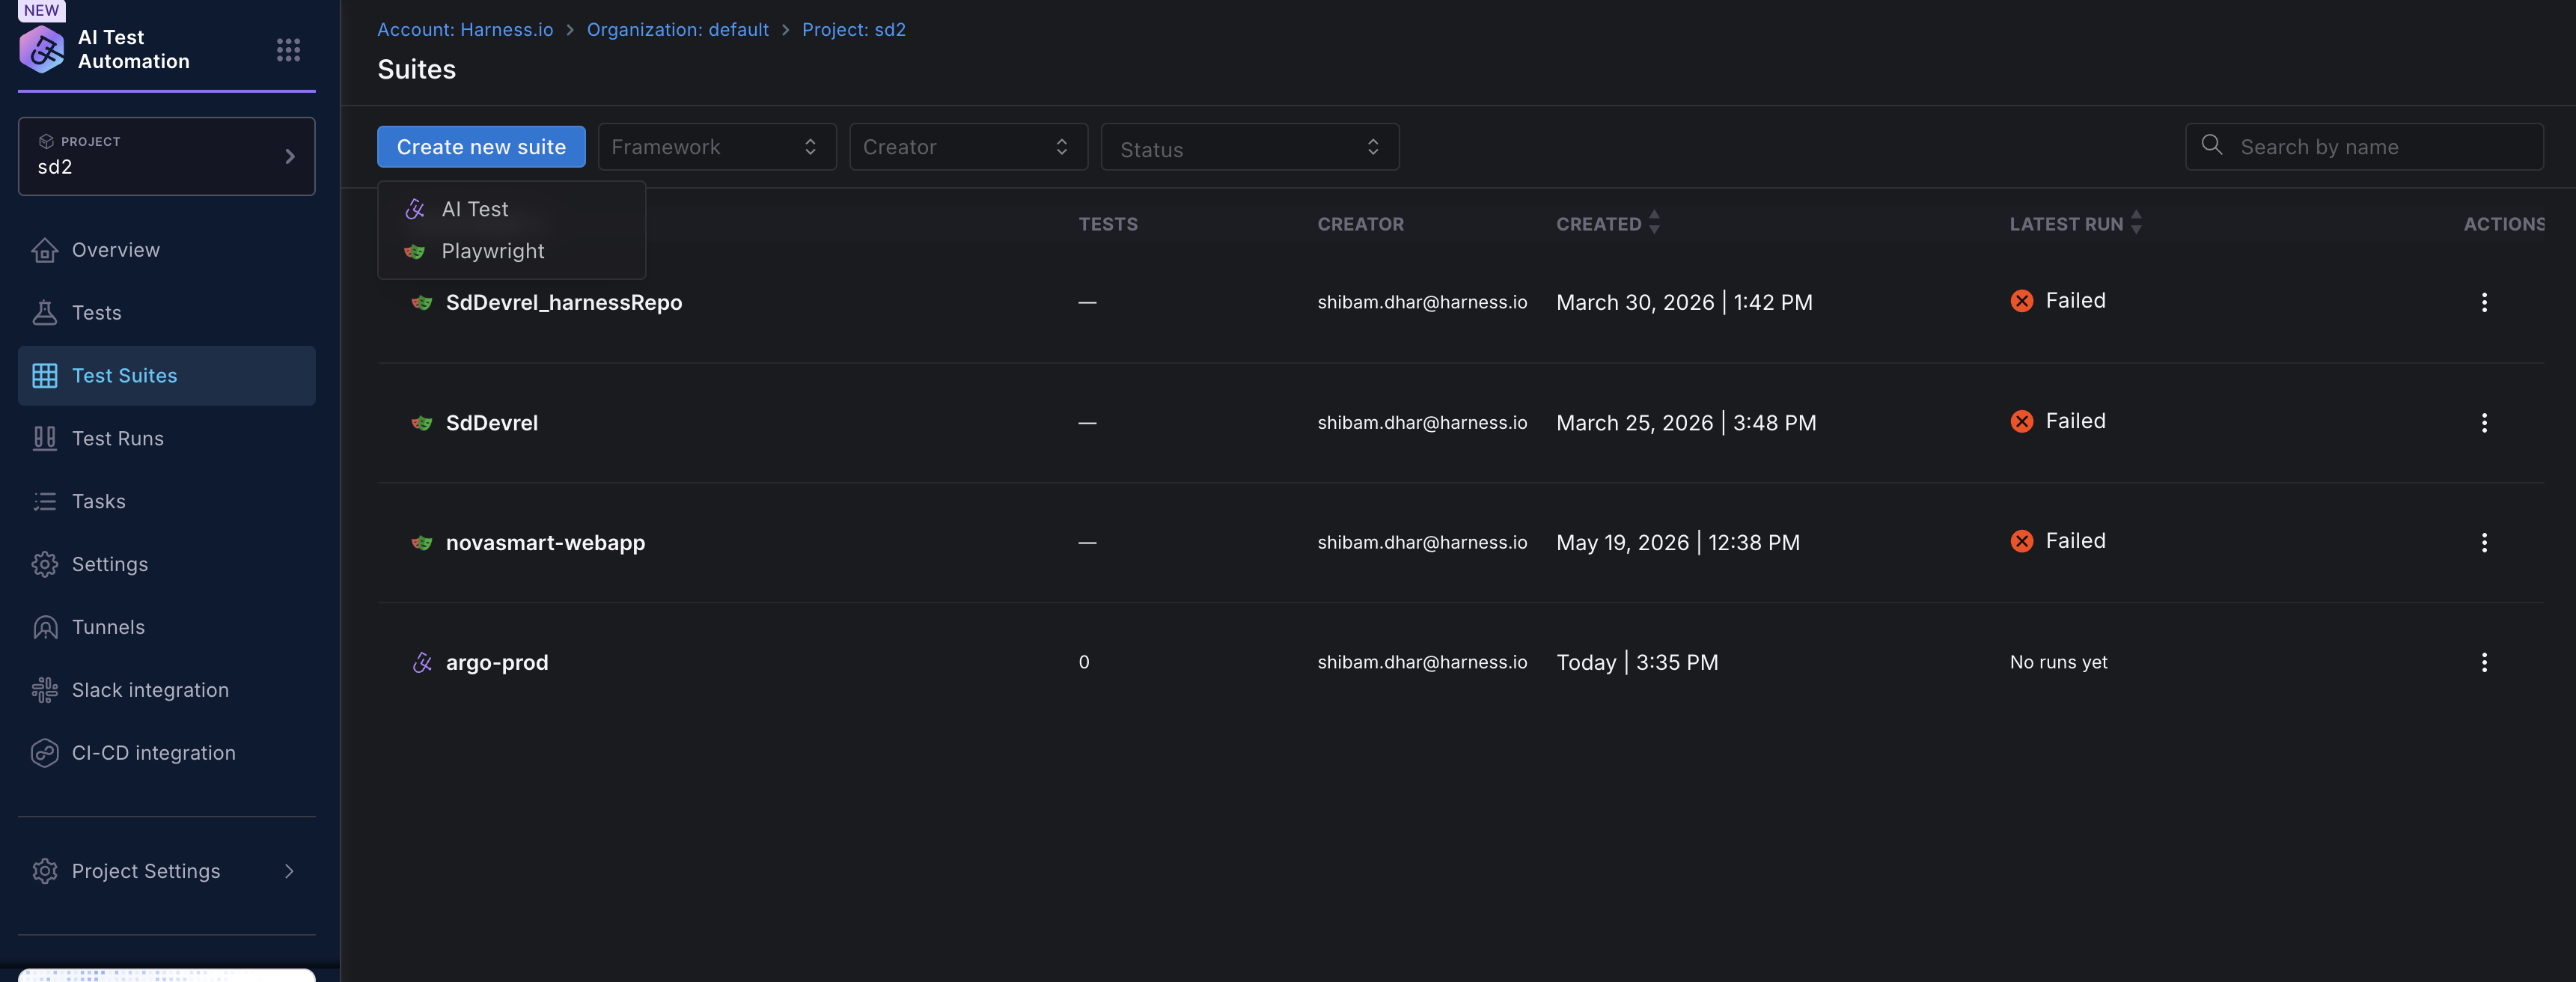
Task: Click the Creator column header
Action: pos(1360,224)
